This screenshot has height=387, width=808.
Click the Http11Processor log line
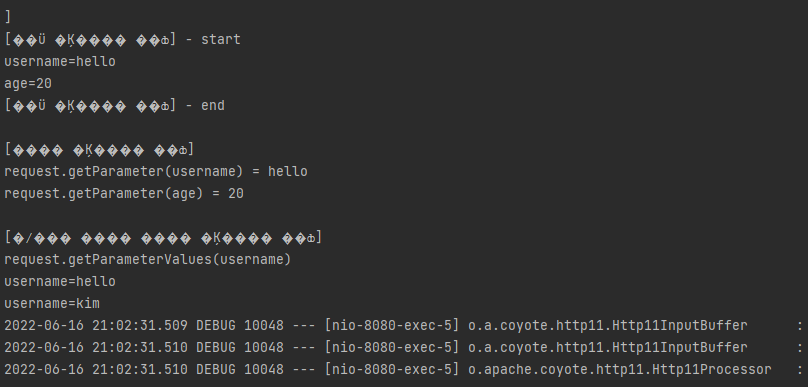(403, 369)
